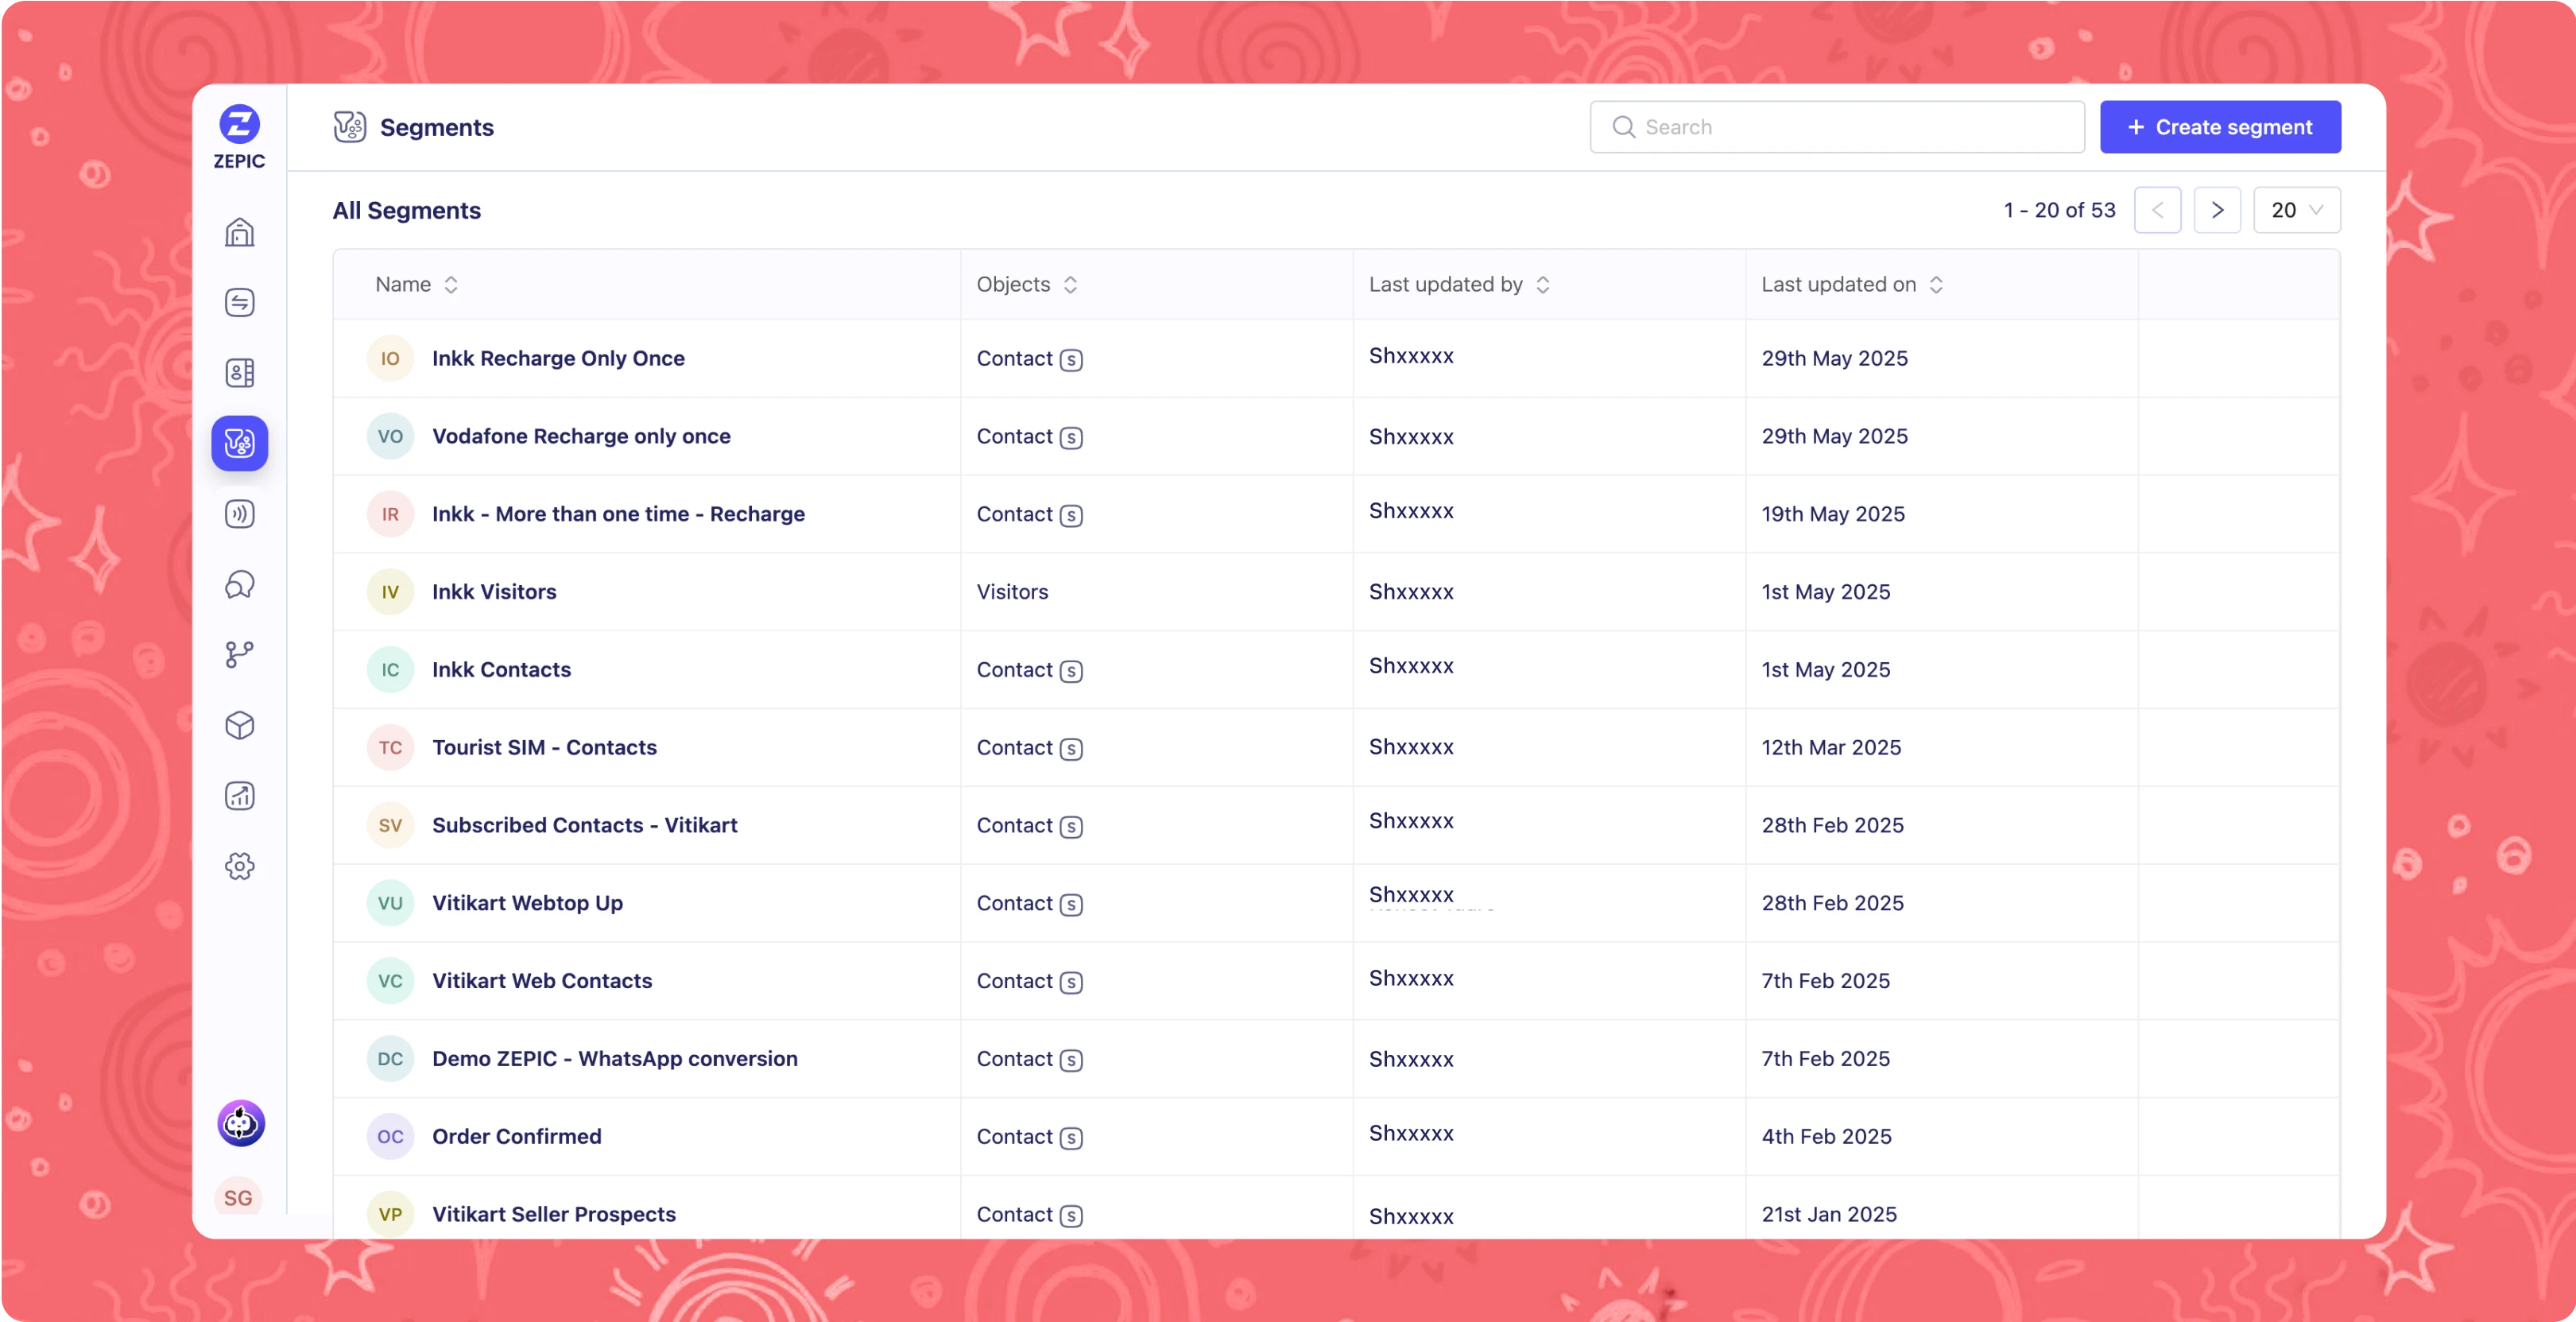Click the IR avatar badge
The image size is (2576, 1322).
coord(390,514)
